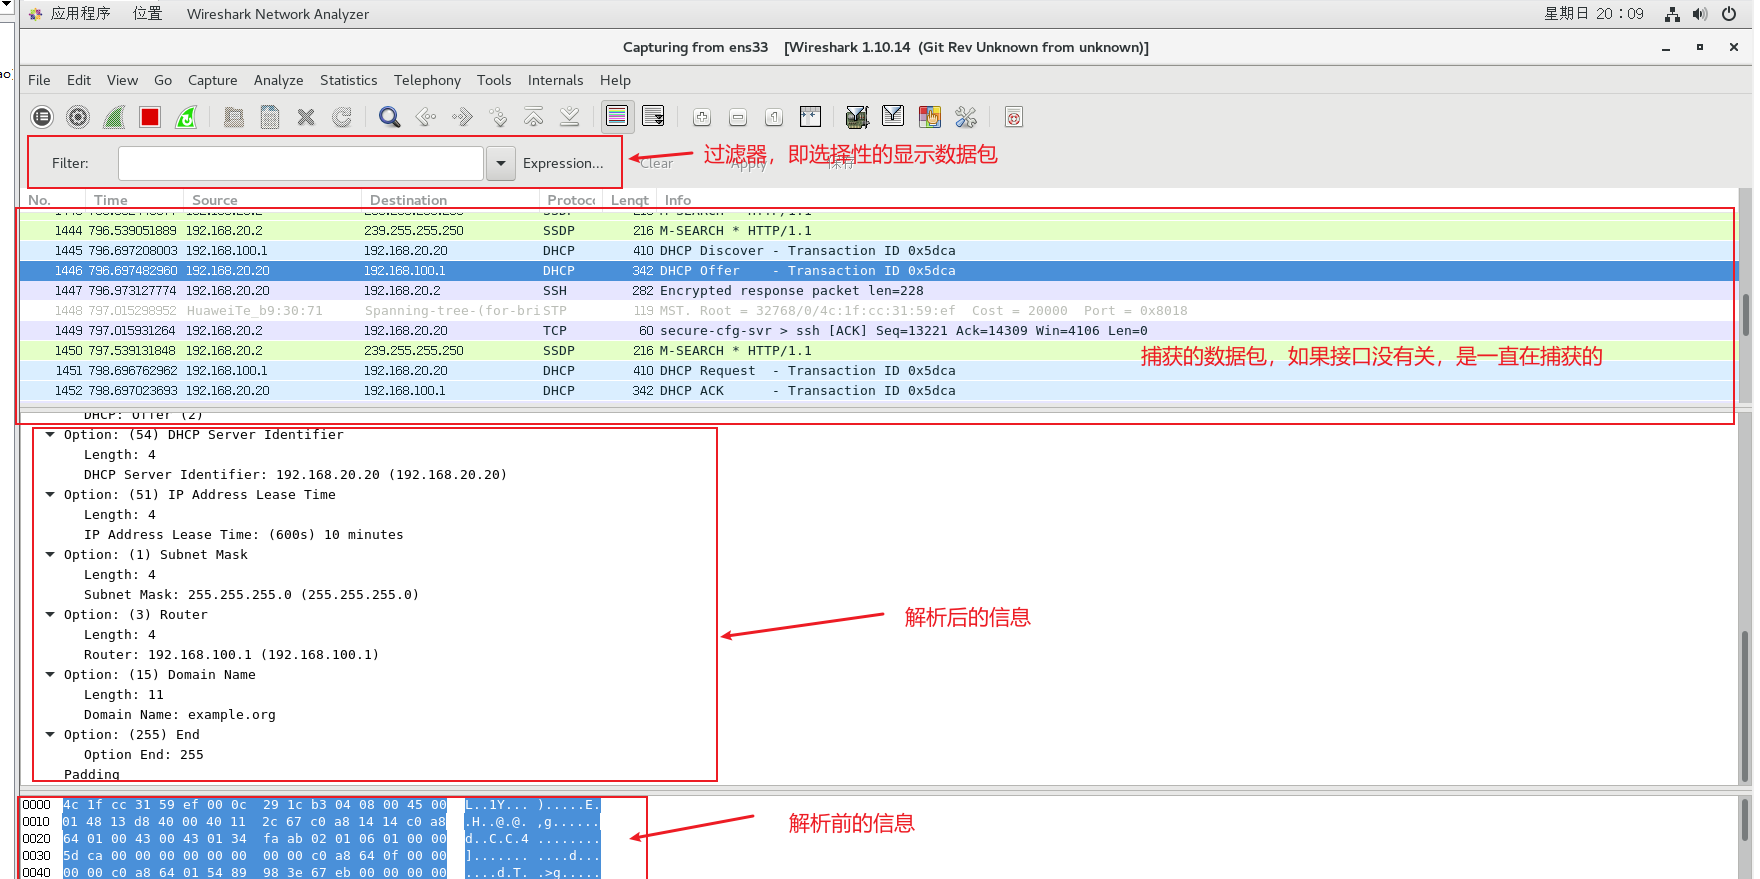Viewport: 1760px width, 879px height.
Task: Toggle auto scroll in live capture
Action: (654, 117)
